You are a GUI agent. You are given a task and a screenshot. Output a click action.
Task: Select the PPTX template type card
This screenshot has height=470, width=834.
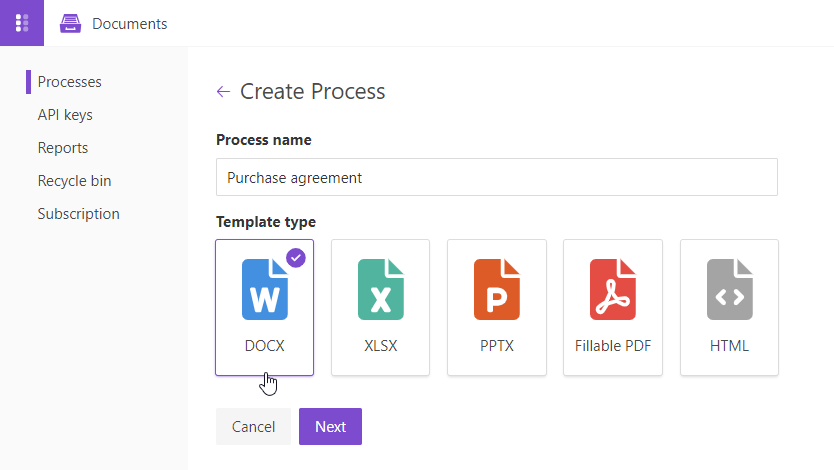497,307
